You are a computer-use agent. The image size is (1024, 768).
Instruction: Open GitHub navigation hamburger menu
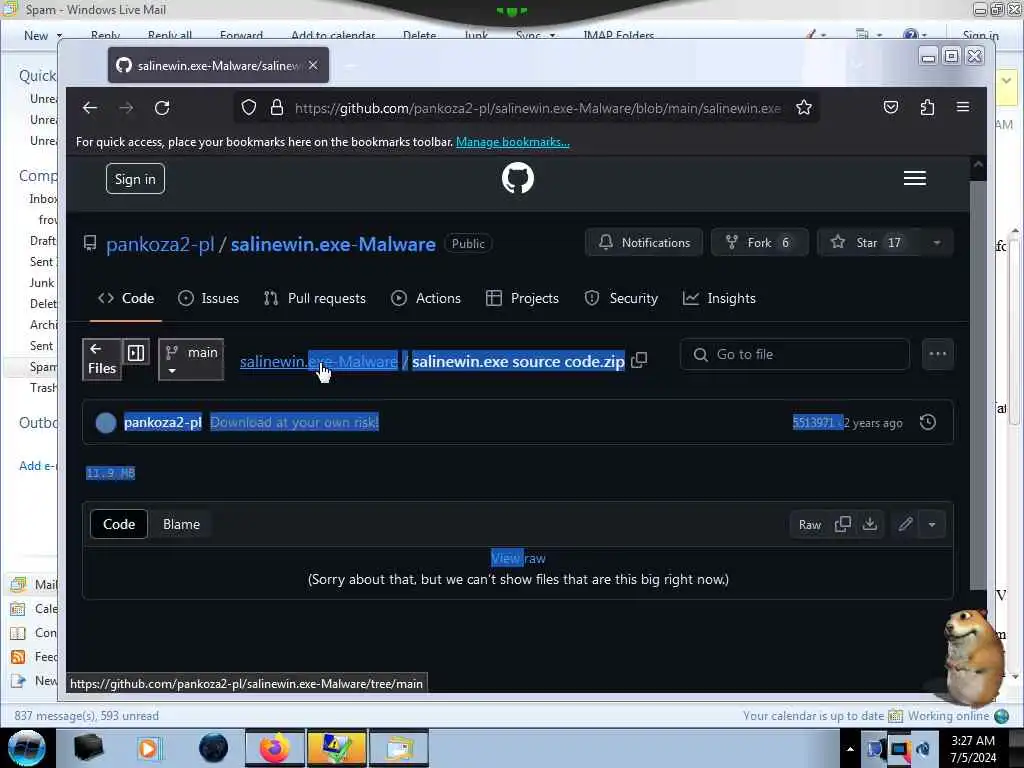[914, 178]
